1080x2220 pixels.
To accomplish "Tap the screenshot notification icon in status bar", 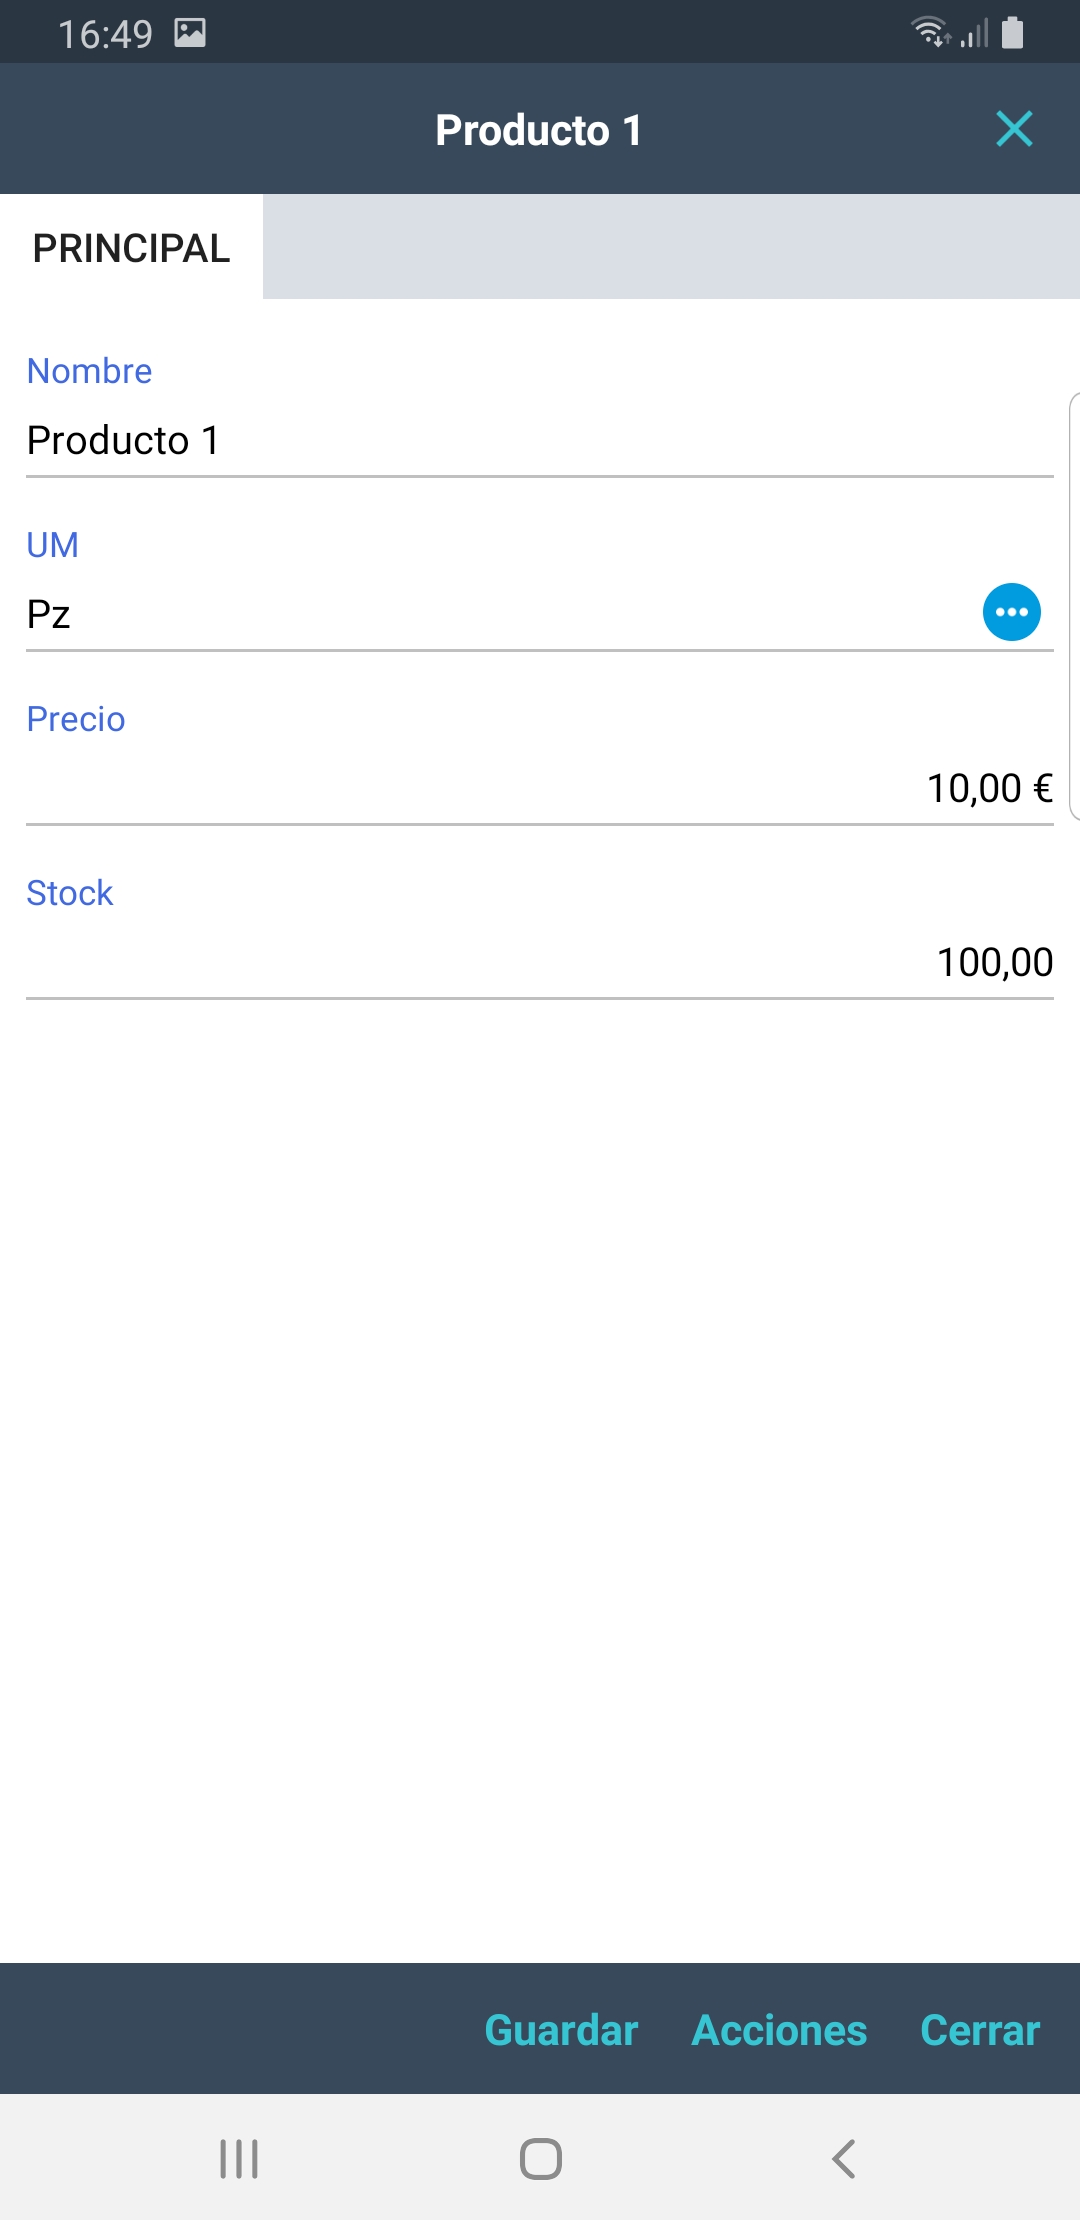I will click(x=190, y=33).
